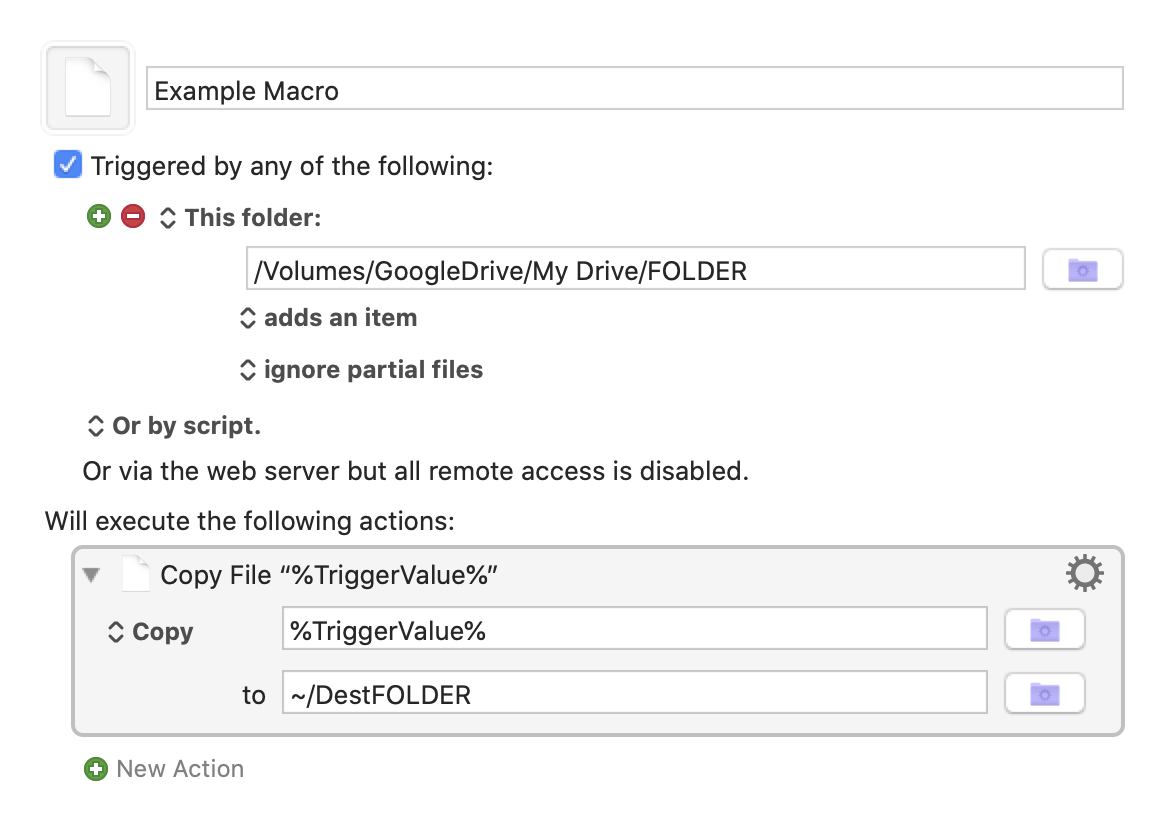Choose the source file with the folder button

[x=1044, y=630]
